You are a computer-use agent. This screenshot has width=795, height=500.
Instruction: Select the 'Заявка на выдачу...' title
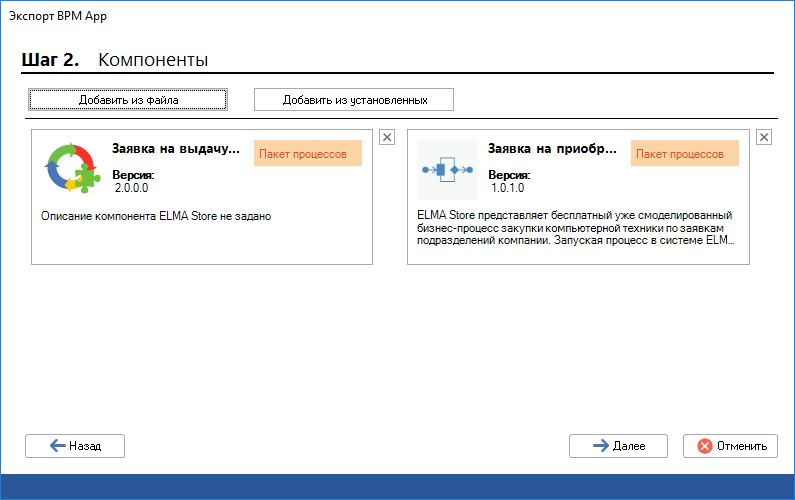click(175, 149)
